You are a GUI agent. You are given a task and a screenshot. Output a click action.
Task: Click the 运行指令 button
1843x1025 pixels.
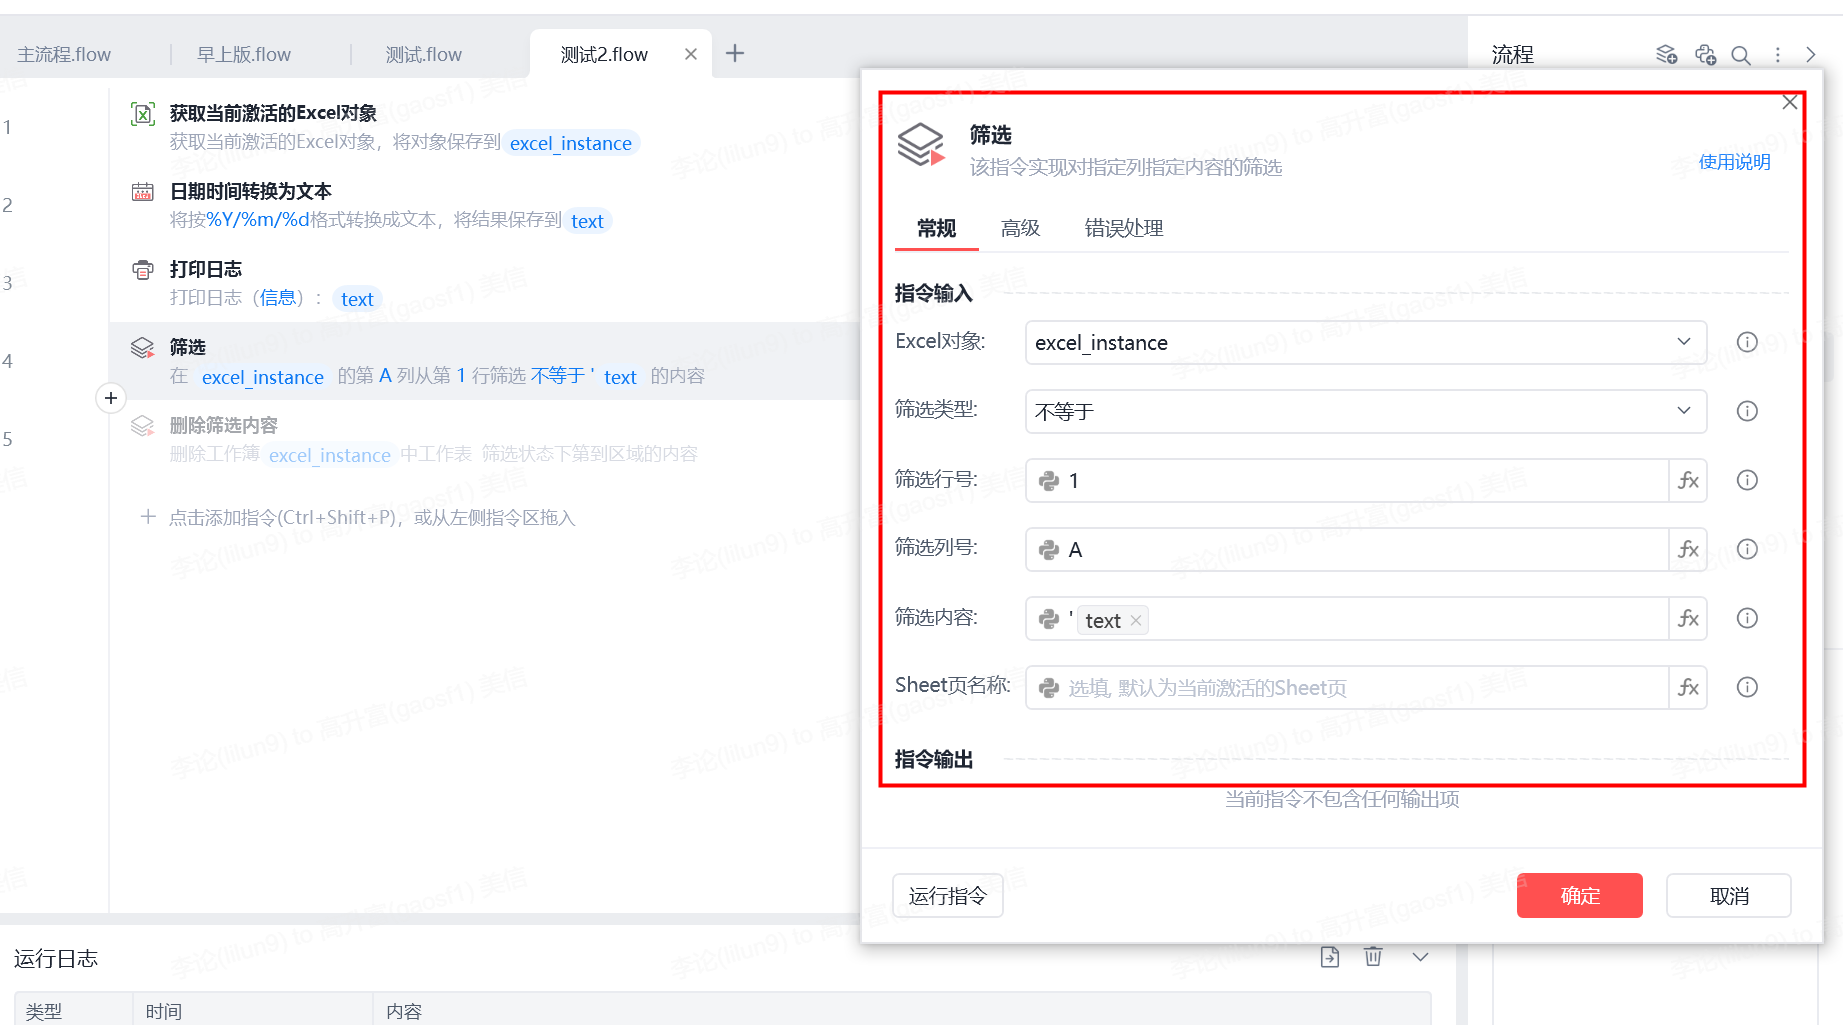[948, 895]
